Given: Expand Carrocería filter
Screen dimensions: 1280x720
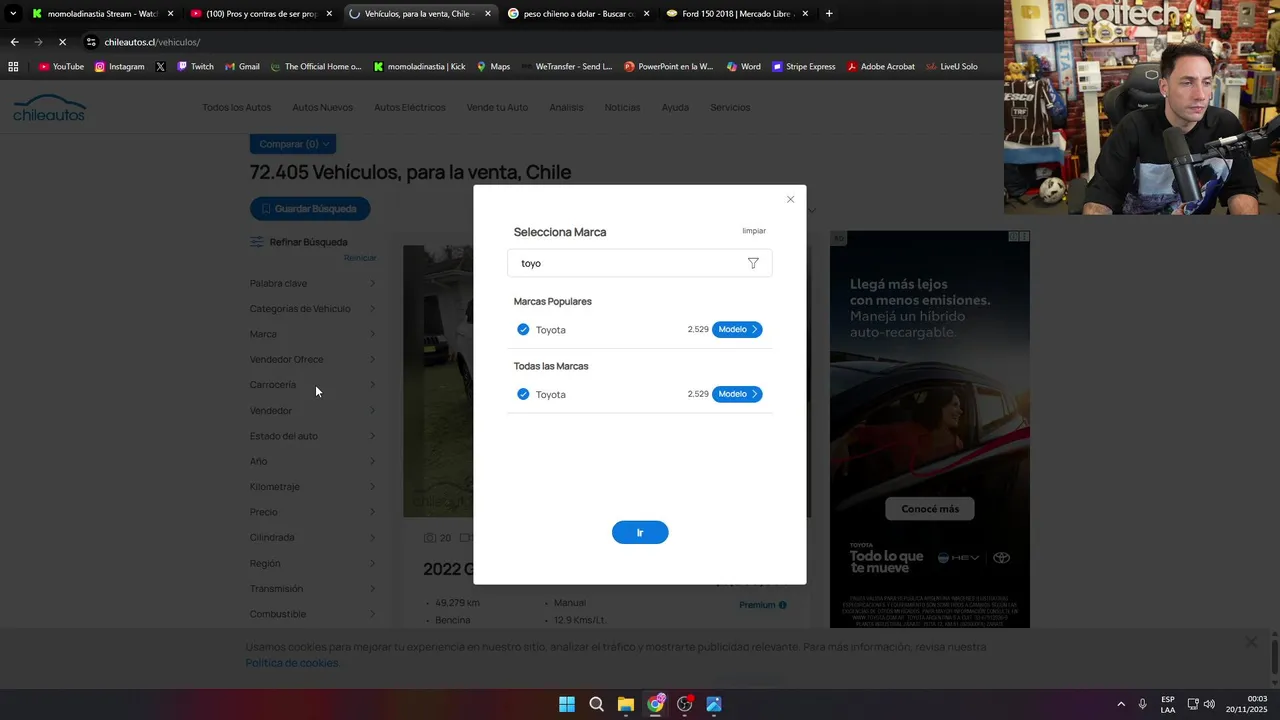Looking at the screenshot, I should point(313,385).
